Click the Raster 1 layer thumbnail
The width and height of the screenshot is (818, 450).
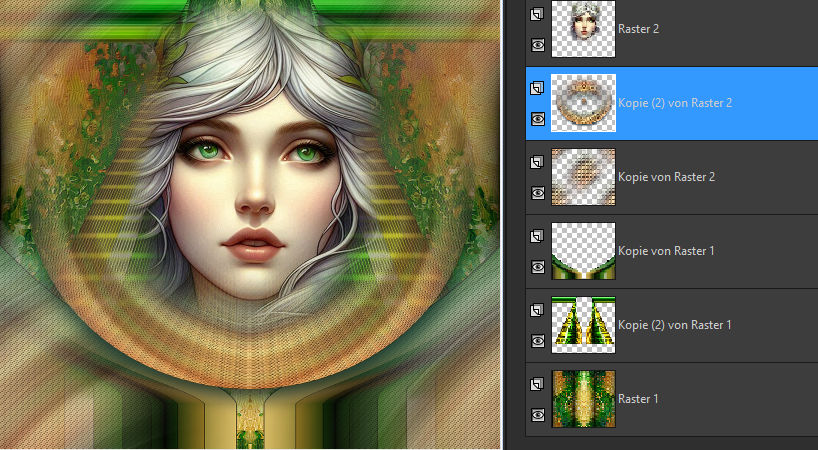(x=583, y=399)
